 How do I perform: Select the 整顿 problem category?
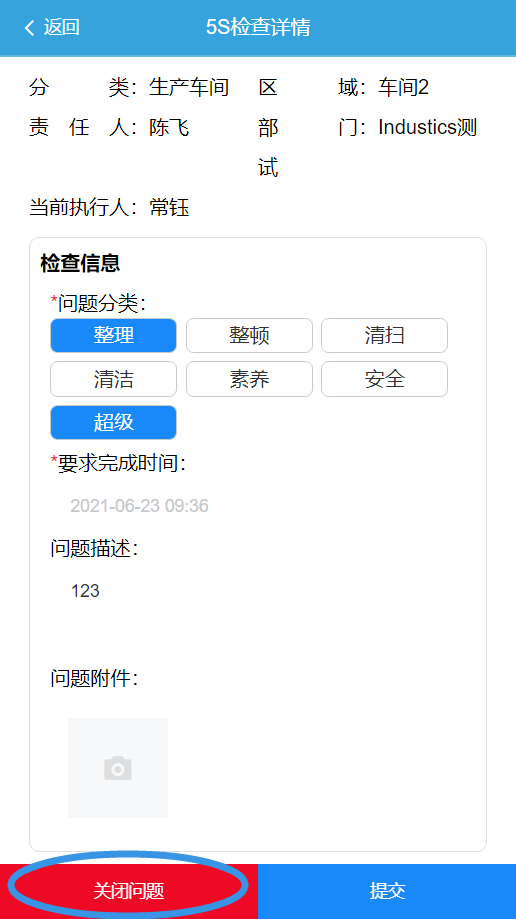click(249, 336)
